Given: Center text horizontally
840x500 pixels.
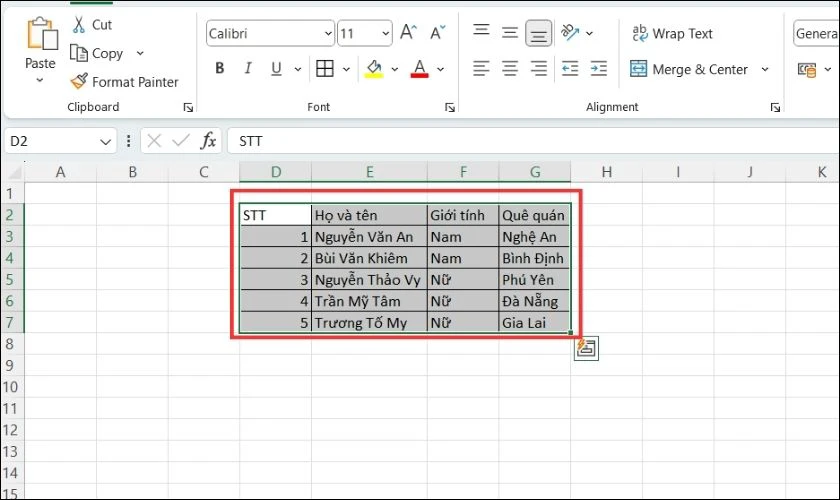Looking at the screenshot, I should (x=509, y=69).
